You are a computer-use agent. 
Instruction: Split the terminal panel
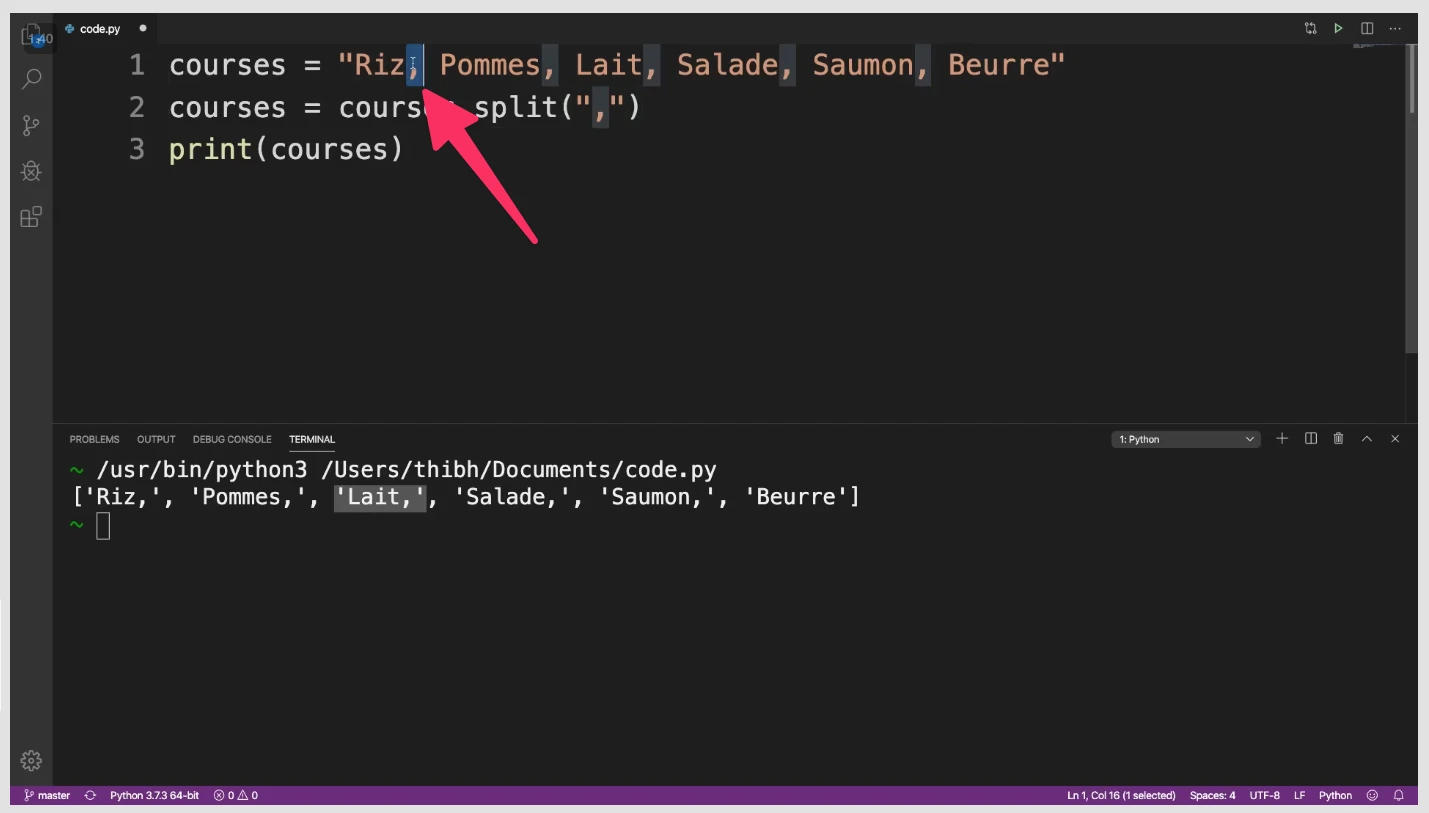[x=1310, y=439]
